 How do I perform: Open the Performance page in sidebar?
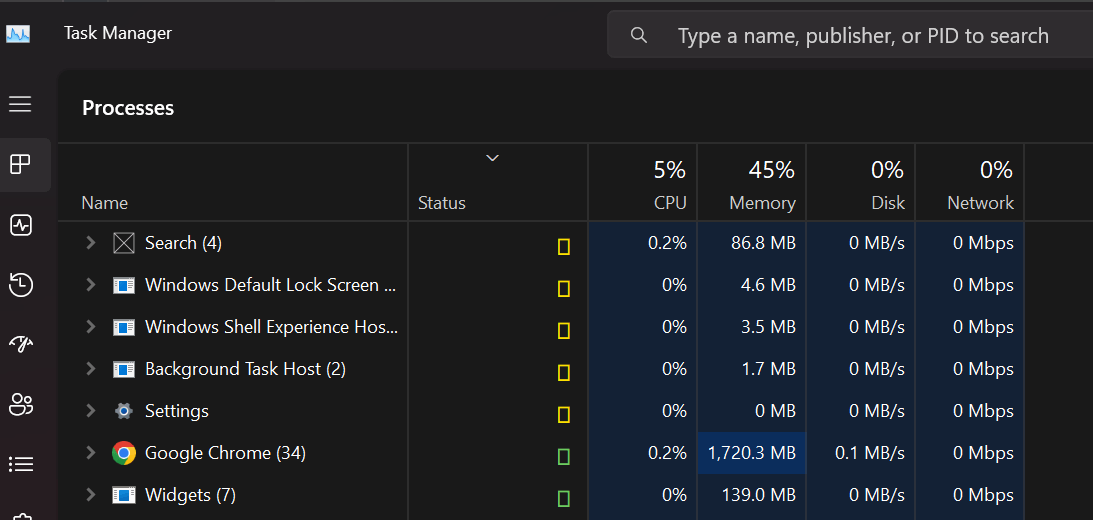coord(20,225)
